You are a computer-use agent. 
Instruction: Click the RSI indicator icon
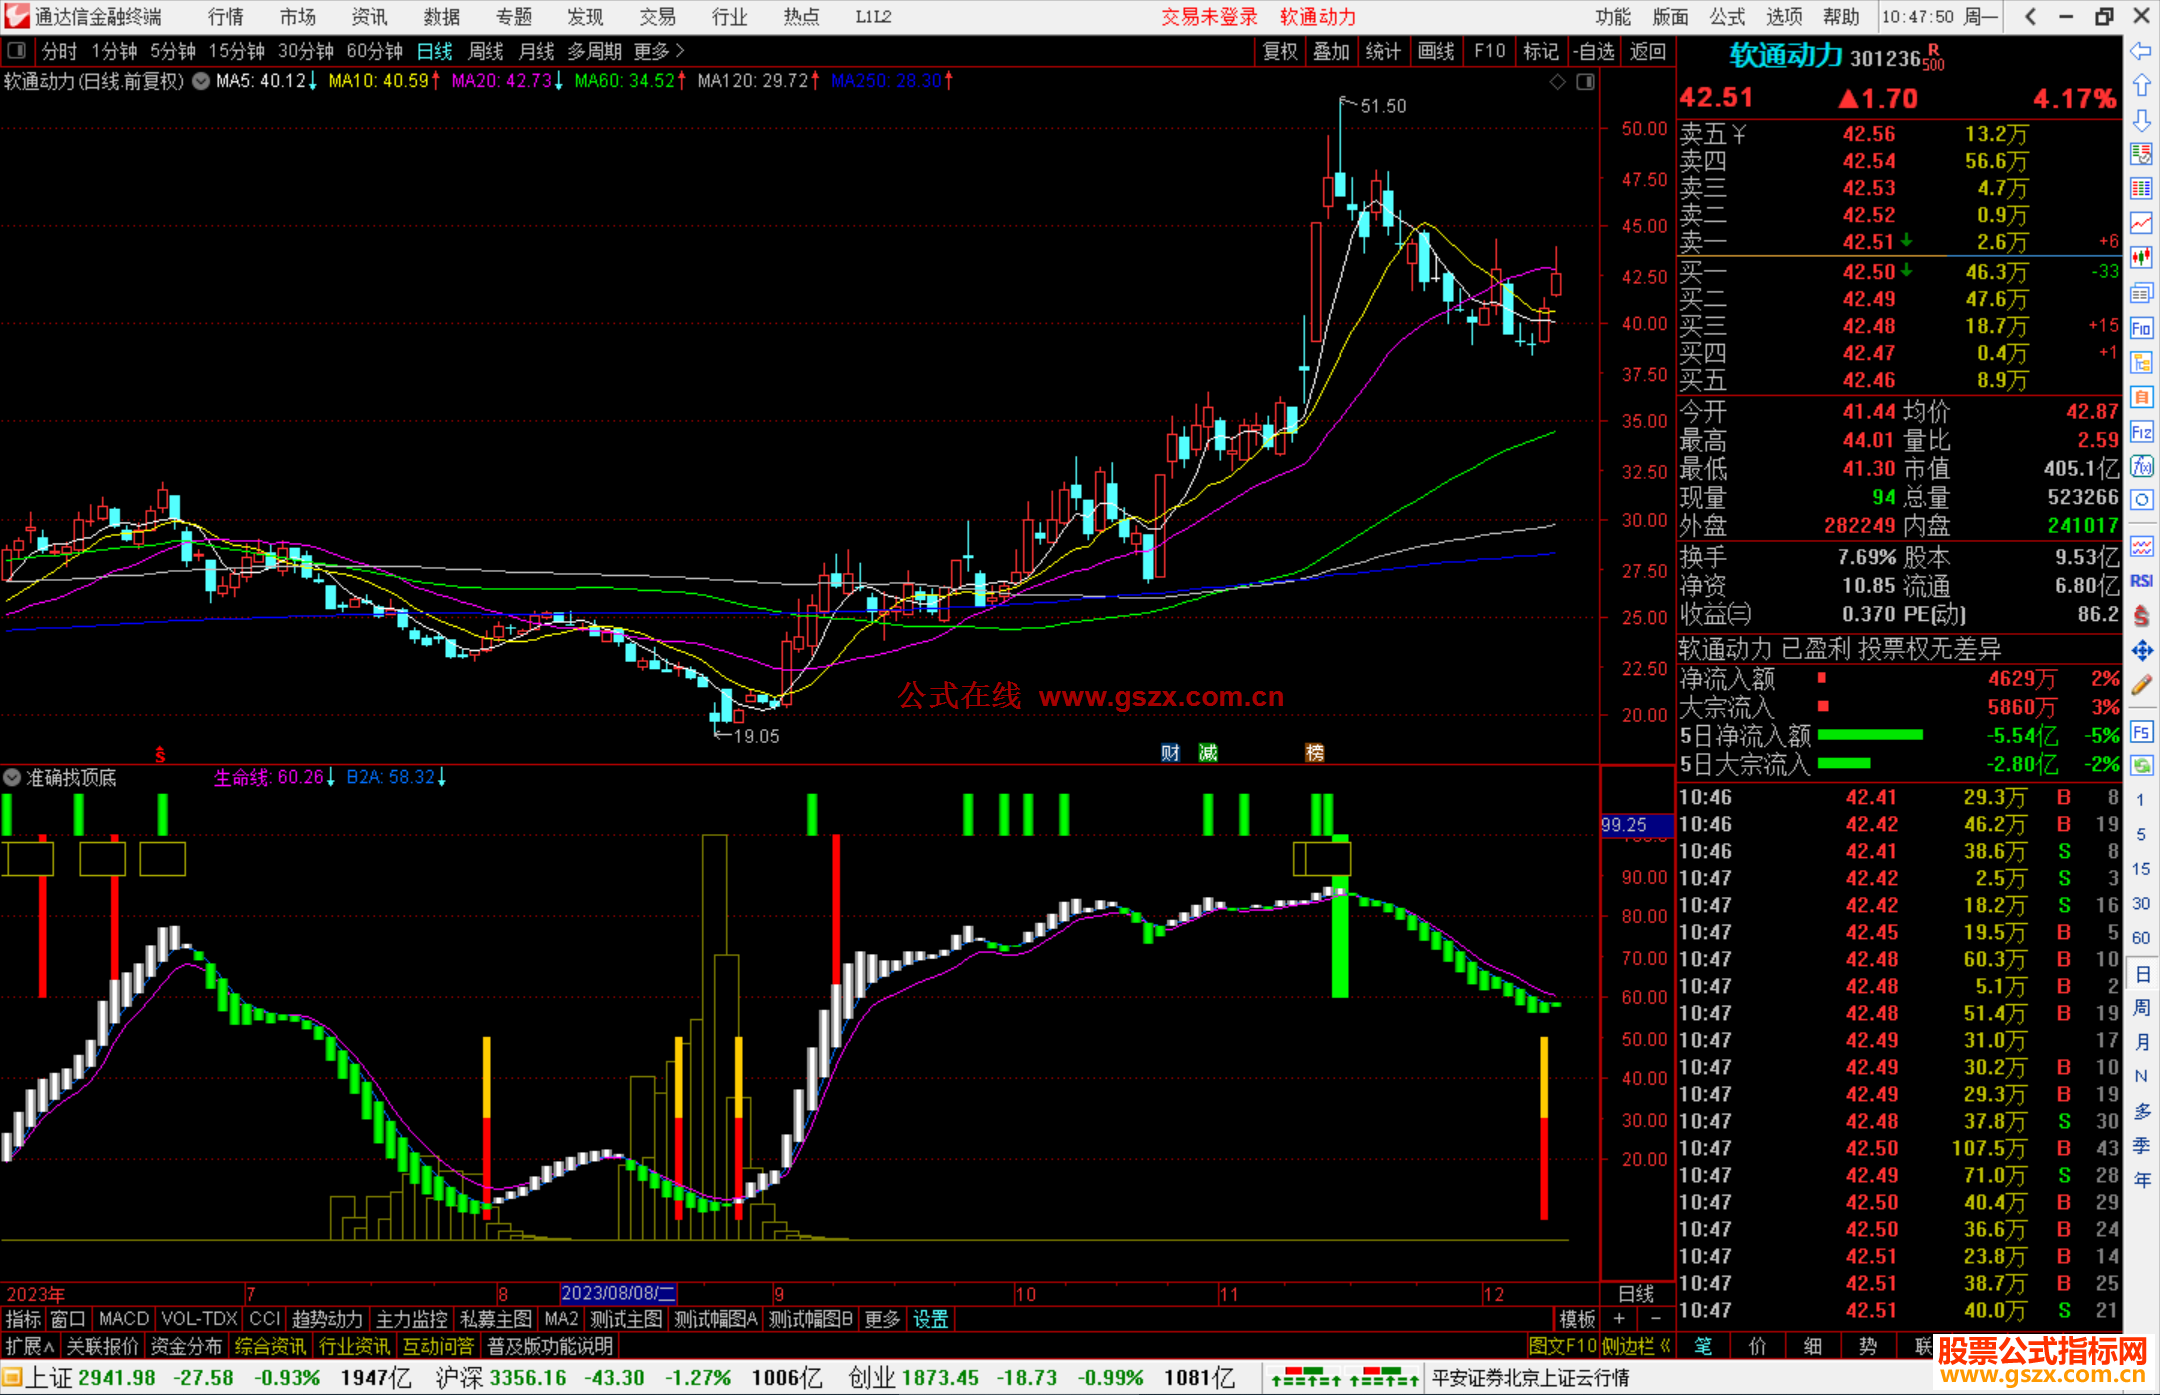pos(2141,581)
